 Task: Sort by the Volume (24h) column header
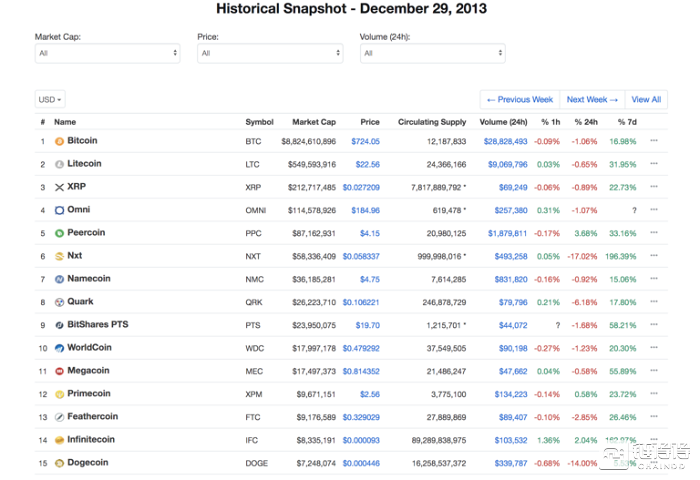click(x=503, y=122)
